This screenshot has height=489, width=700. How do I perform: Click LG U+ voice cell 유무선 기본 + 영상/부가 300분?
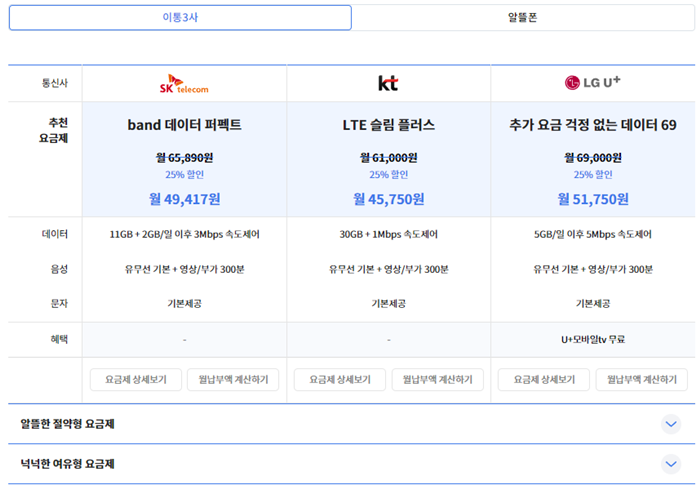[593, 269]
